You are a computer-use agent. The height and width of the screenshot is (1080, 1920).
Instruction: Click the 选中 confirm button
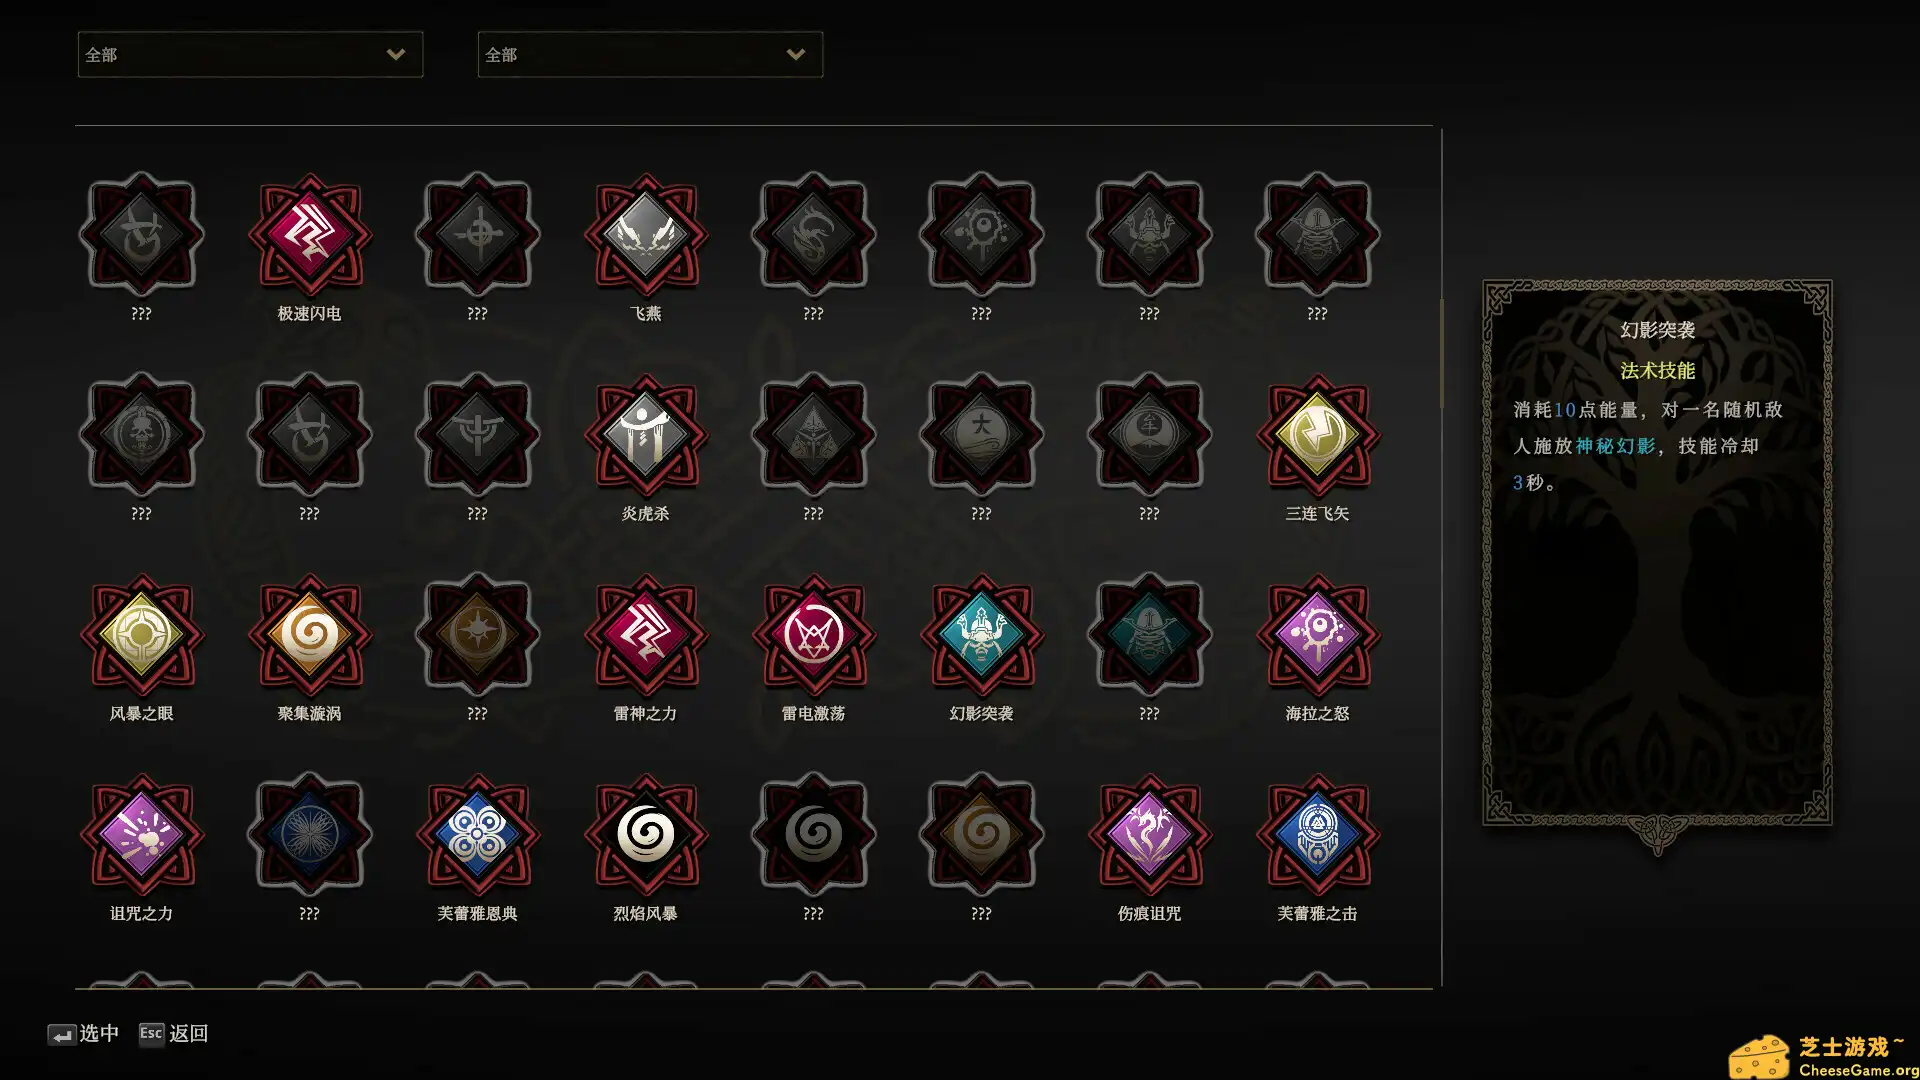(x=83, y=1033)
